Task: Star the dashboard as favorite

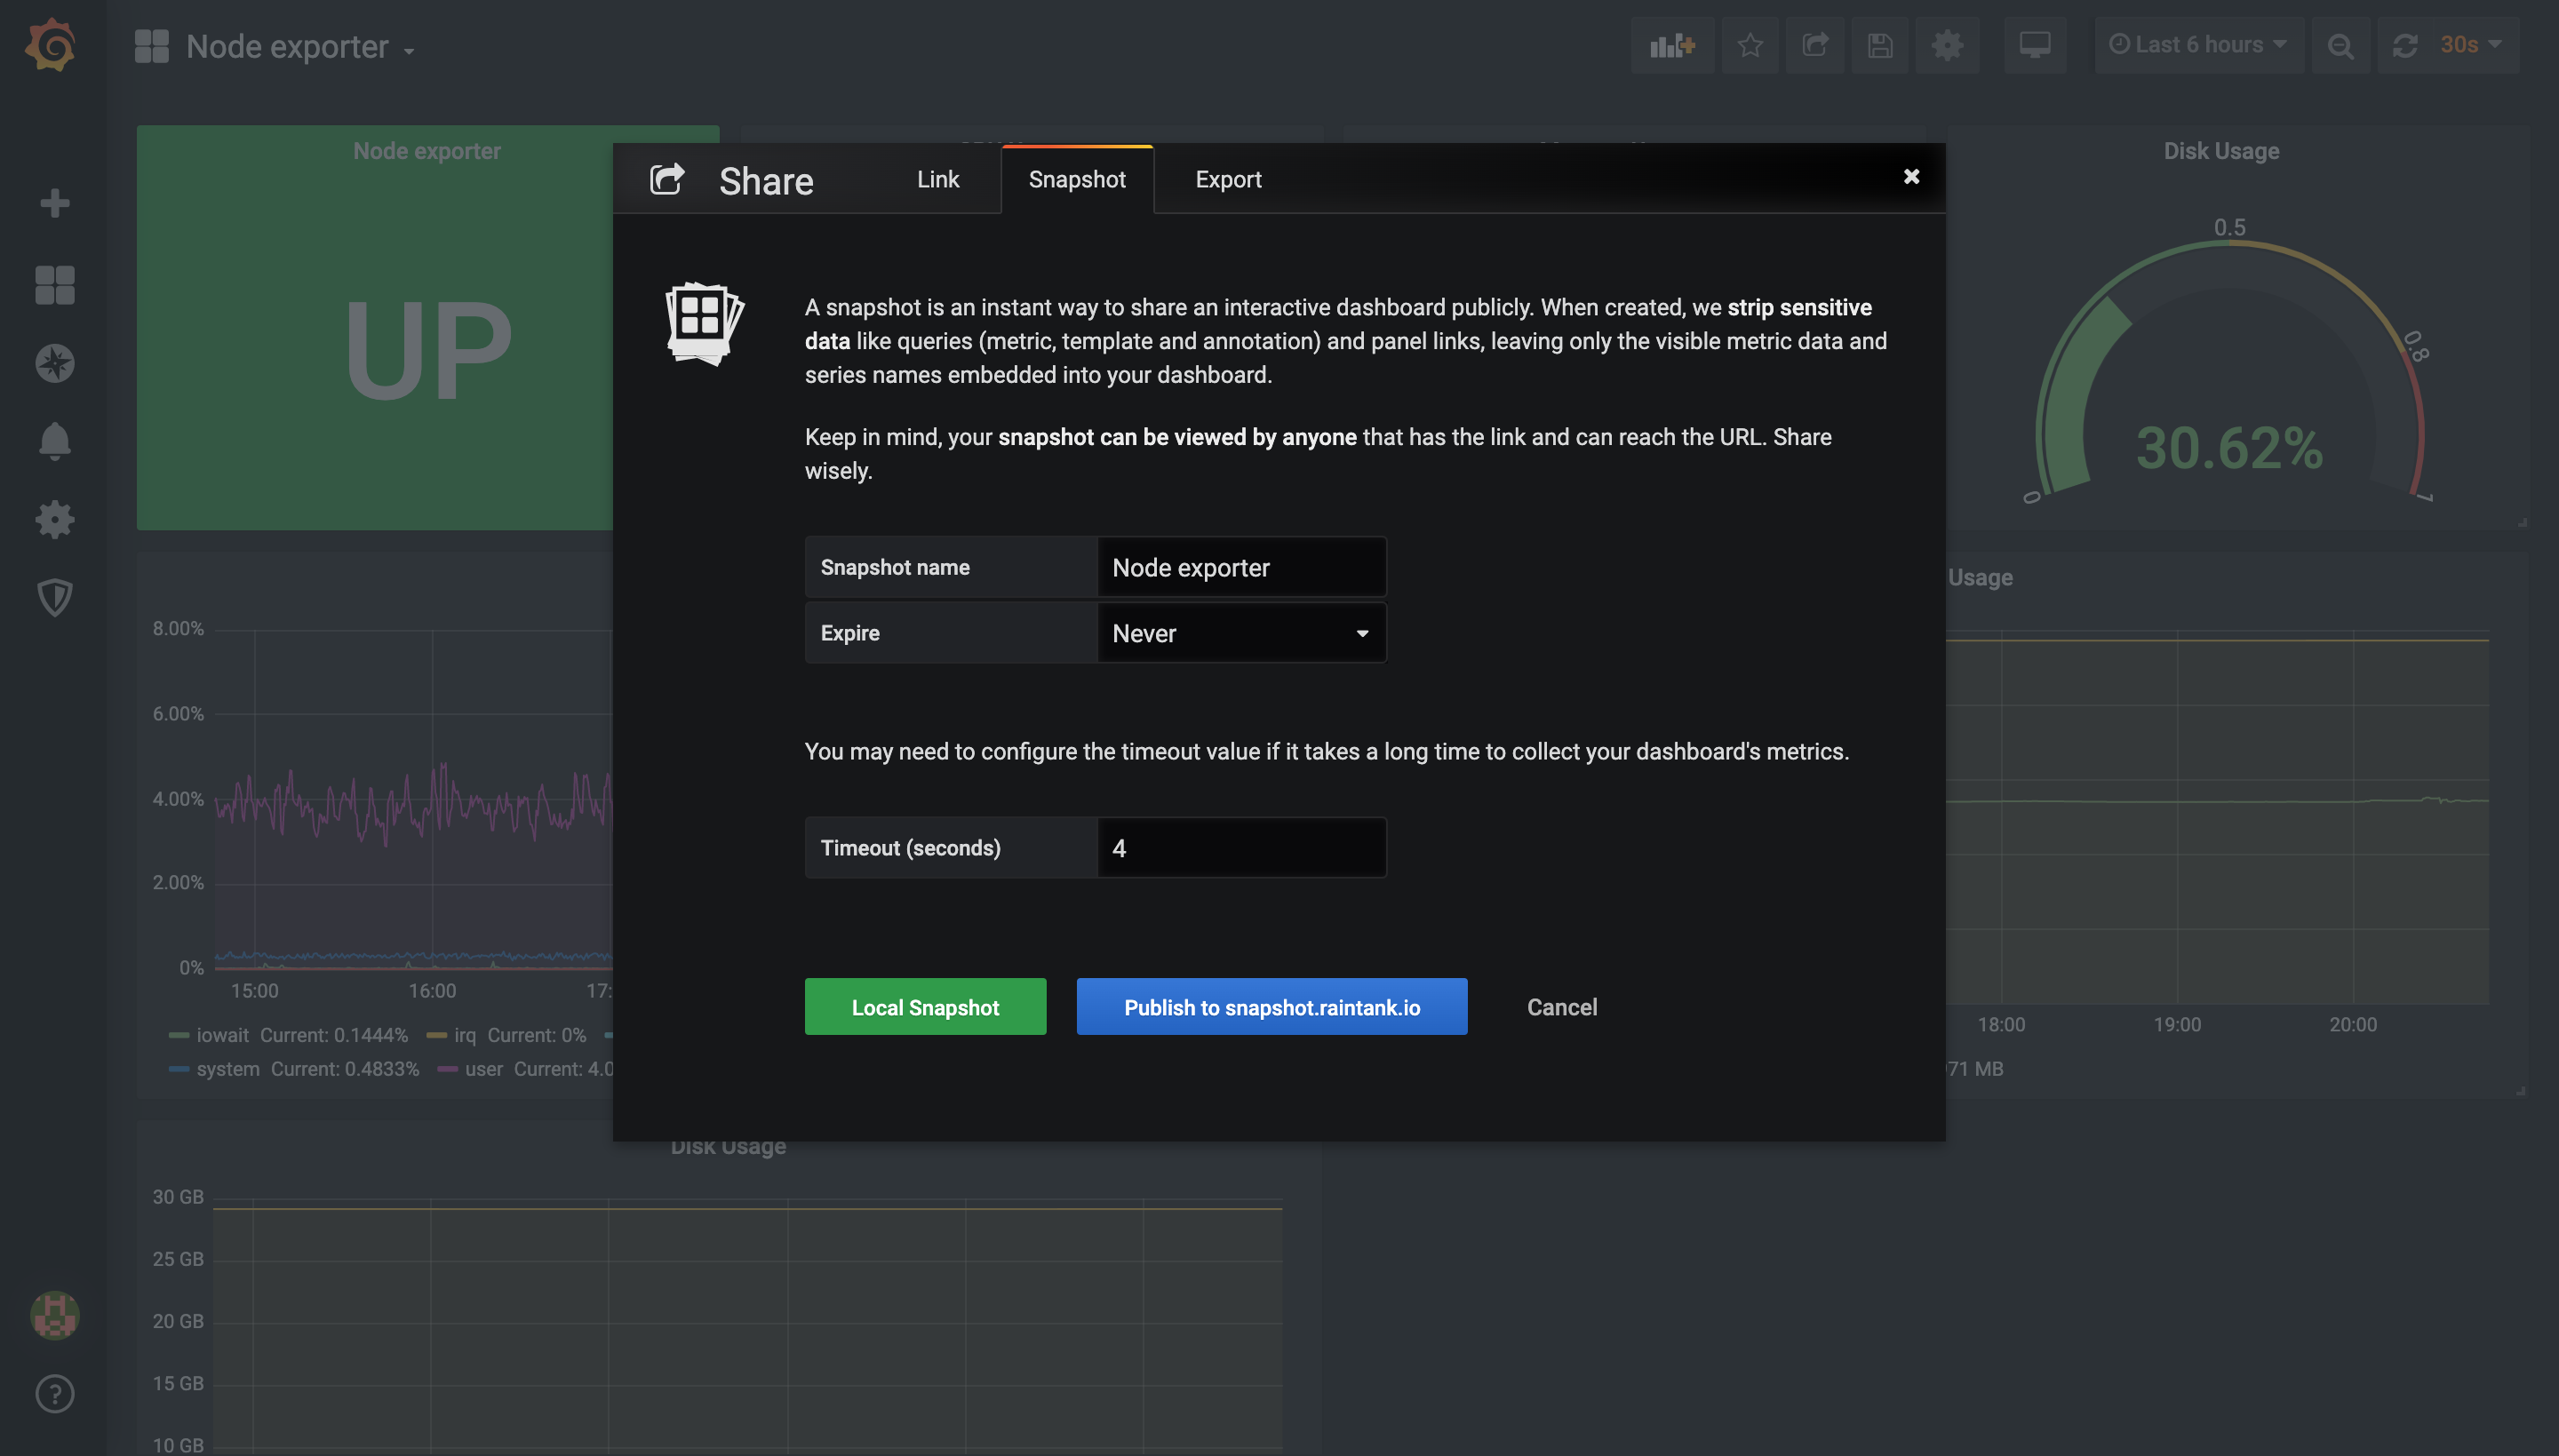Action: click(1749, 45)
